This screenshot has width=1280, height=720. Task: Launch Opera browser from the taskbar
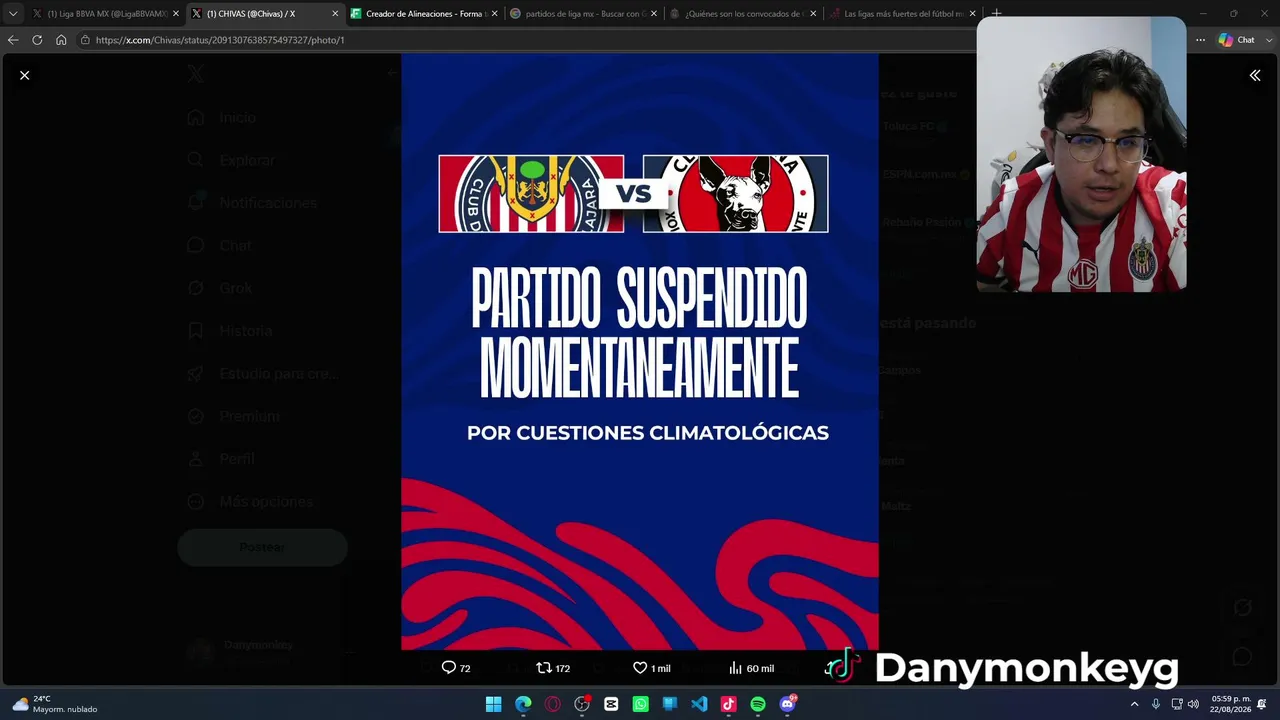click(x=553, y=704)
